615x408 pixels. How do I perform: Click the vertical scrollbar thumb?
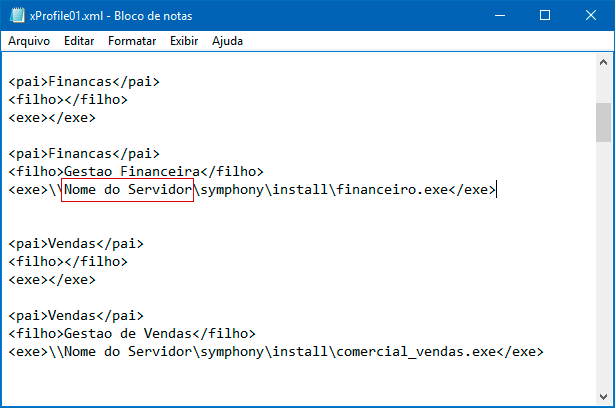(x=603, y=122)
